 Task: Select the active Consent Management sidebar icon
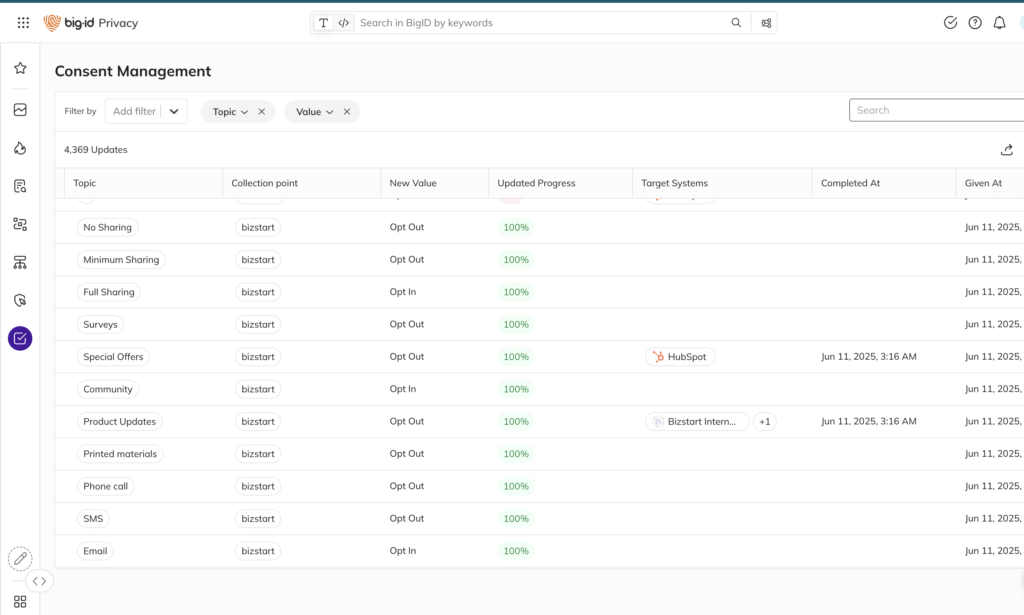tap(20, 338)
